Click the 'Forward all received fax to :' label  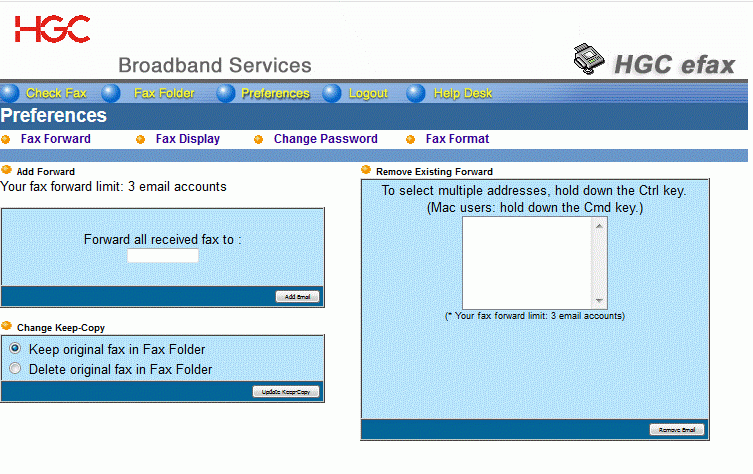[162, 239]
